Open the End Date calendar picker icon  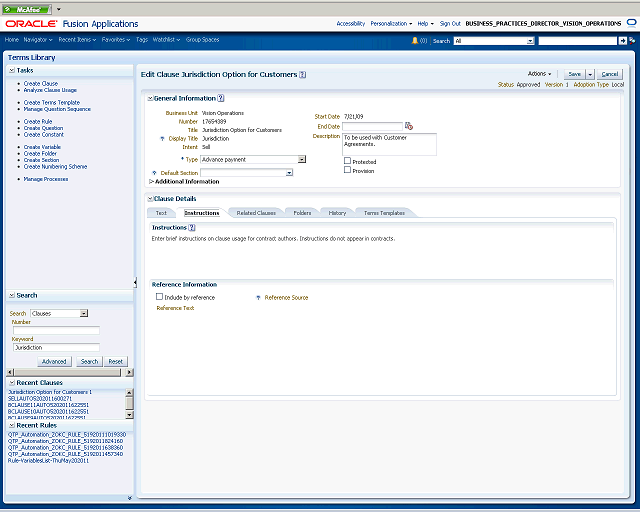coord(409,126)
